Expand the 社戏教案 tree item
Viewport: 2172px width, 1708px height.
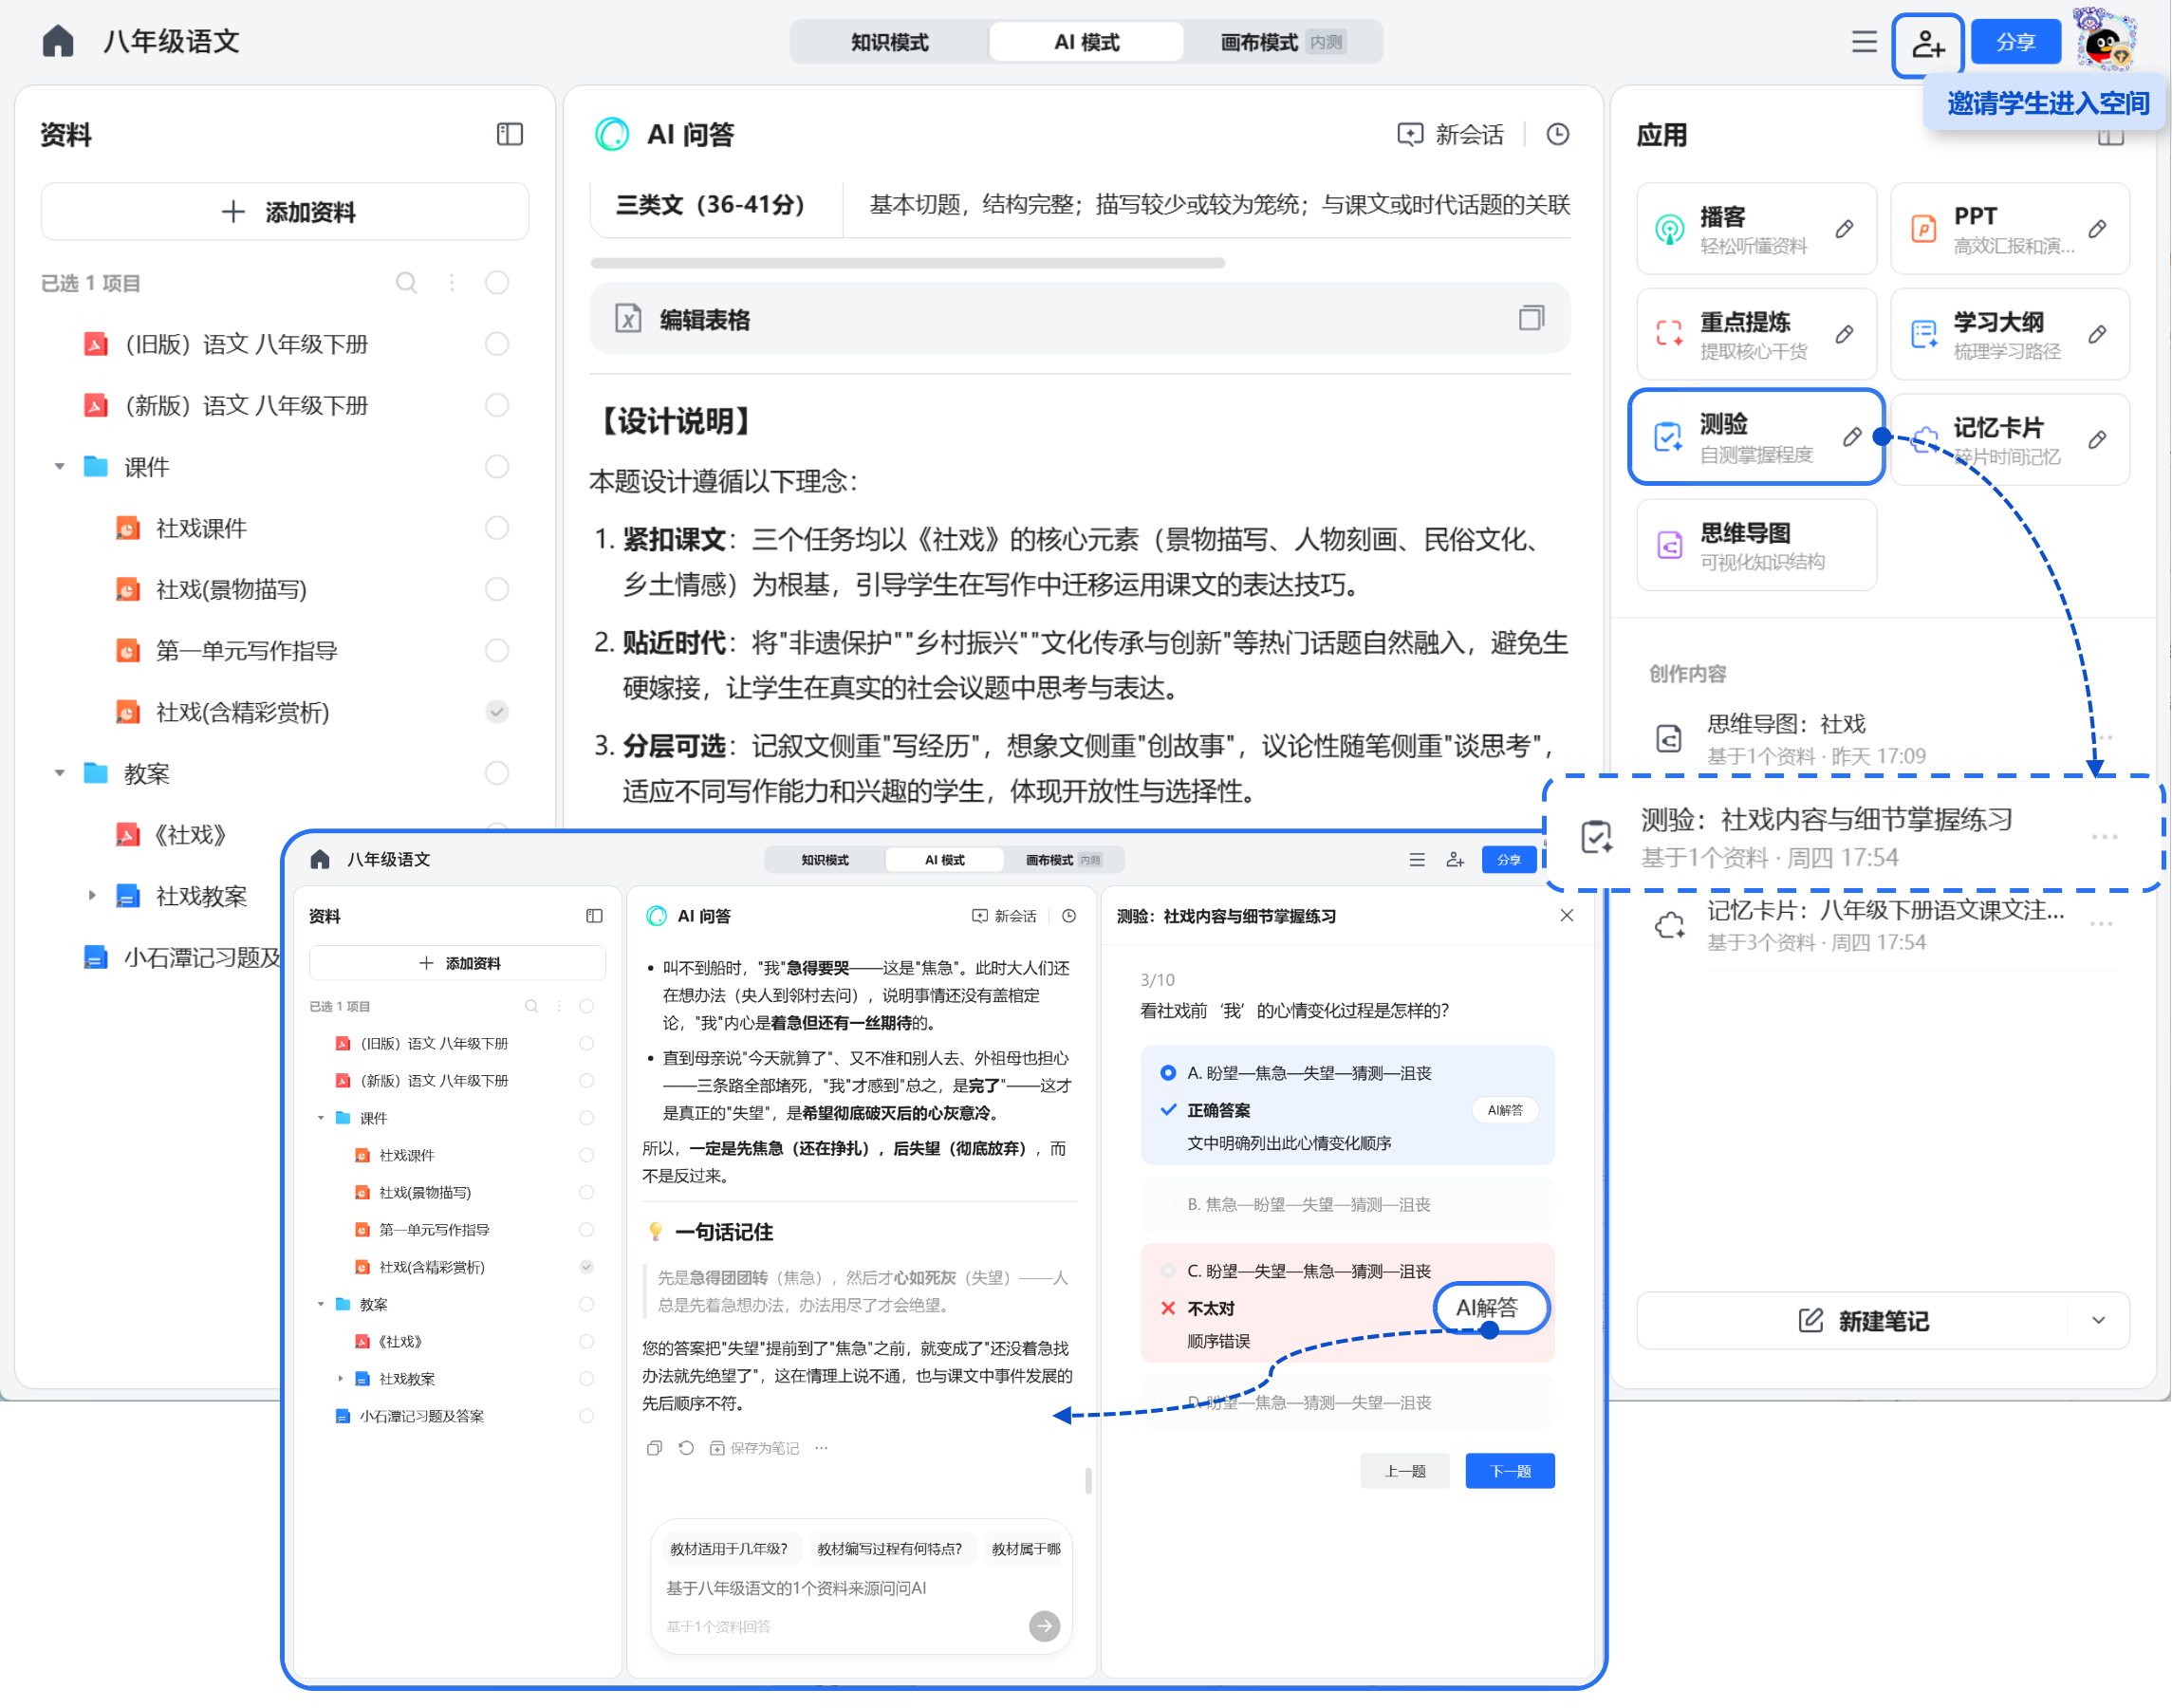(92, 896)
